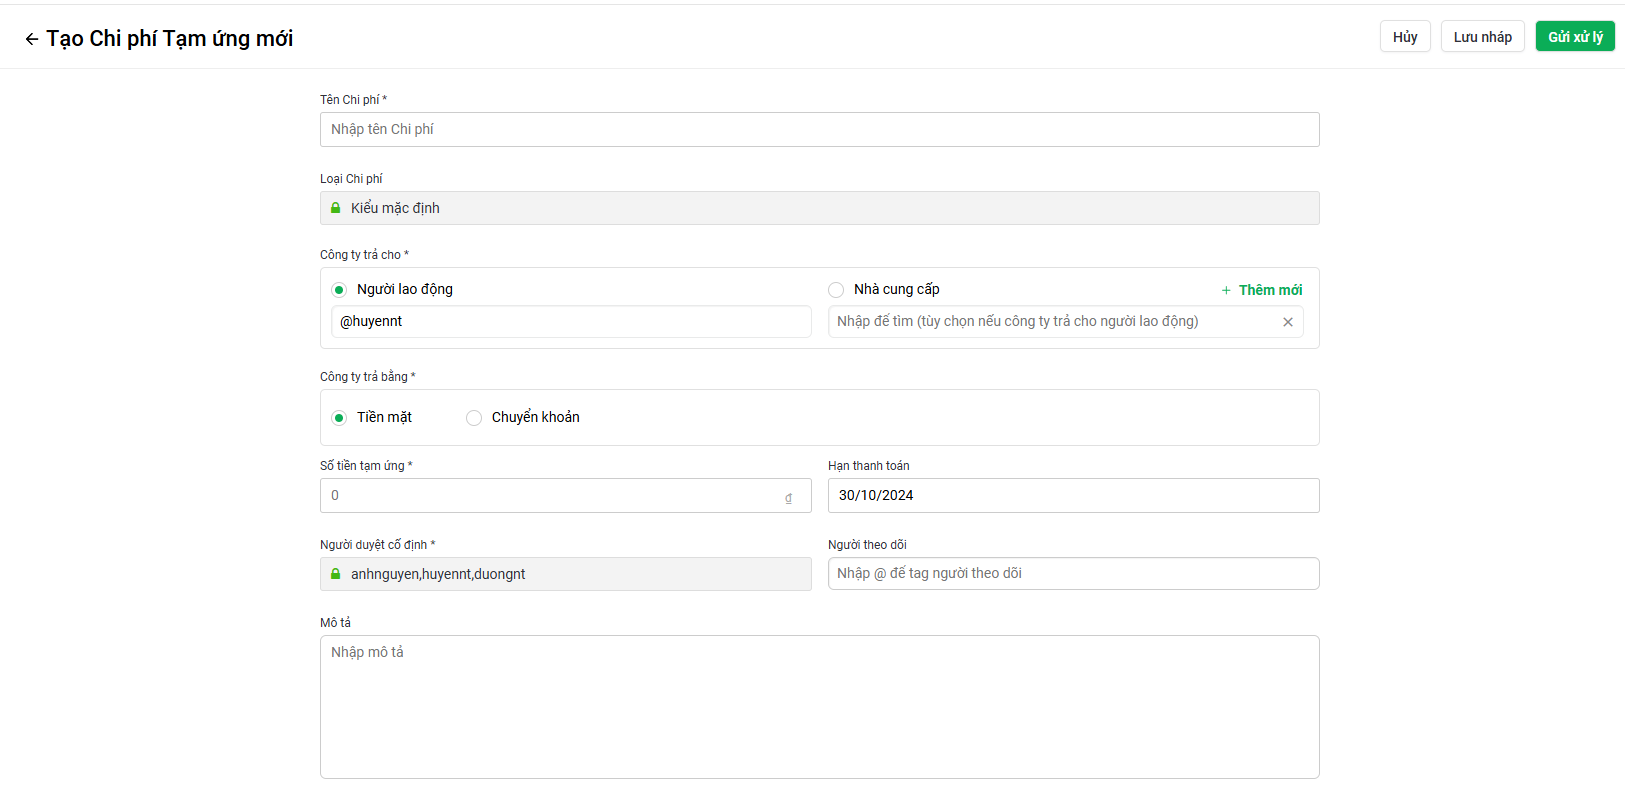This screenshot has height=797, width=1625.
Task: Click the Mô tả label
Action: click(x=335, y=623)
